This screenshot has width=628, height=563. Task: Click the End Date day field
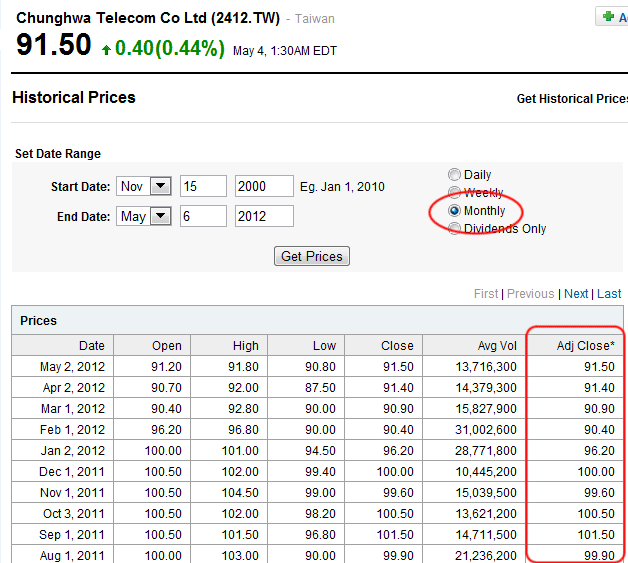tap(203, 217)
